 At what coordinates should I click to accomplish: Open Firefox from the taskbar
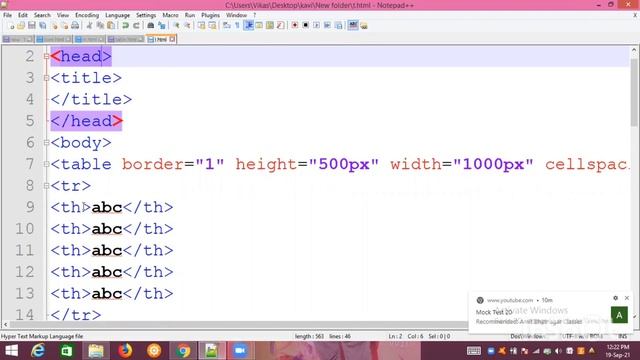point(125,351)
